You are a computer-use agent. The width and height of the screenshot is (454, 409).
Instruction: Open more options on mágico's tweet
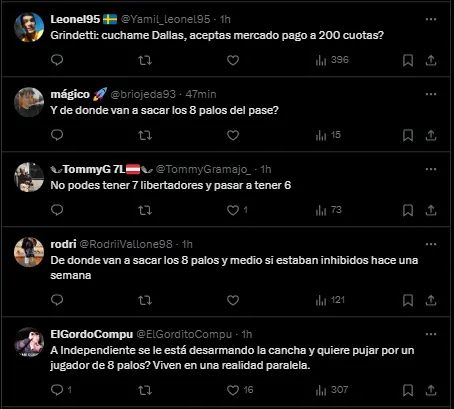click(x=431, y=94)
